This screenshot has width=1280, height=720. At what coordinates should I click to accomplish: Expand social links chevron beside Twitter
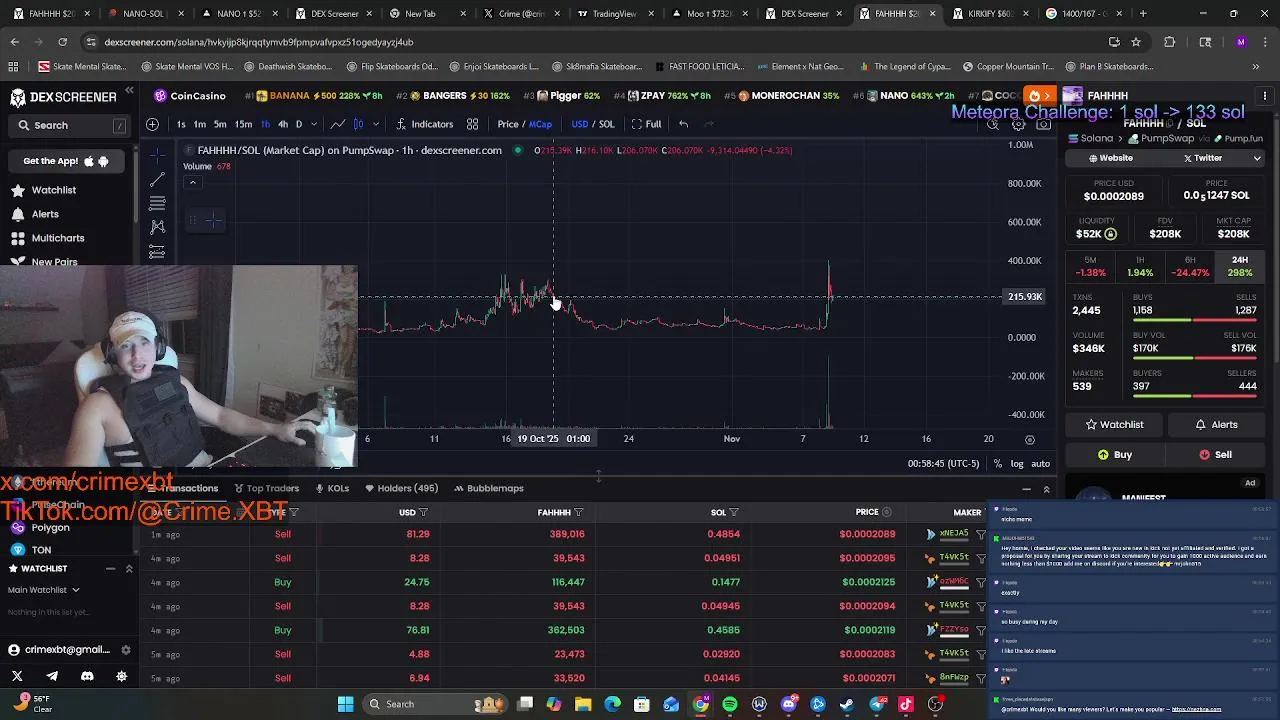1257,158
